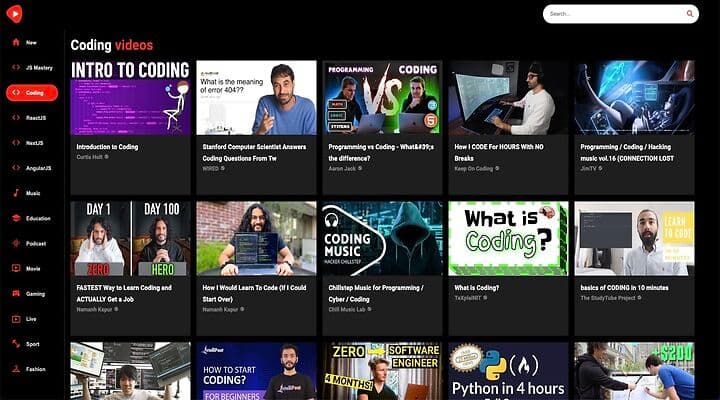
Task: Click the Sport sidebar icon
Action: [x=16, y=344]
